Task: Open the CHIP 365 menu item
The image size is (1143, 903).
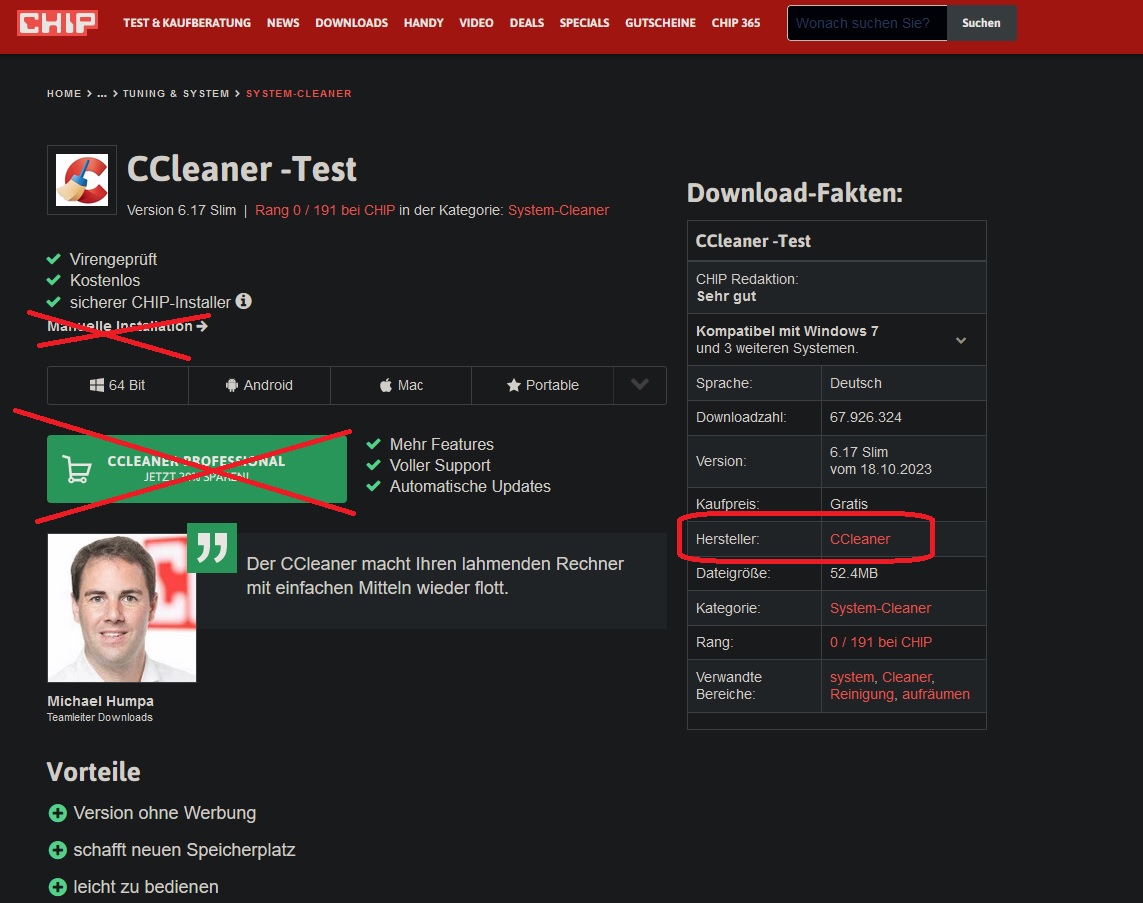Action: click(x=736, y=23)
